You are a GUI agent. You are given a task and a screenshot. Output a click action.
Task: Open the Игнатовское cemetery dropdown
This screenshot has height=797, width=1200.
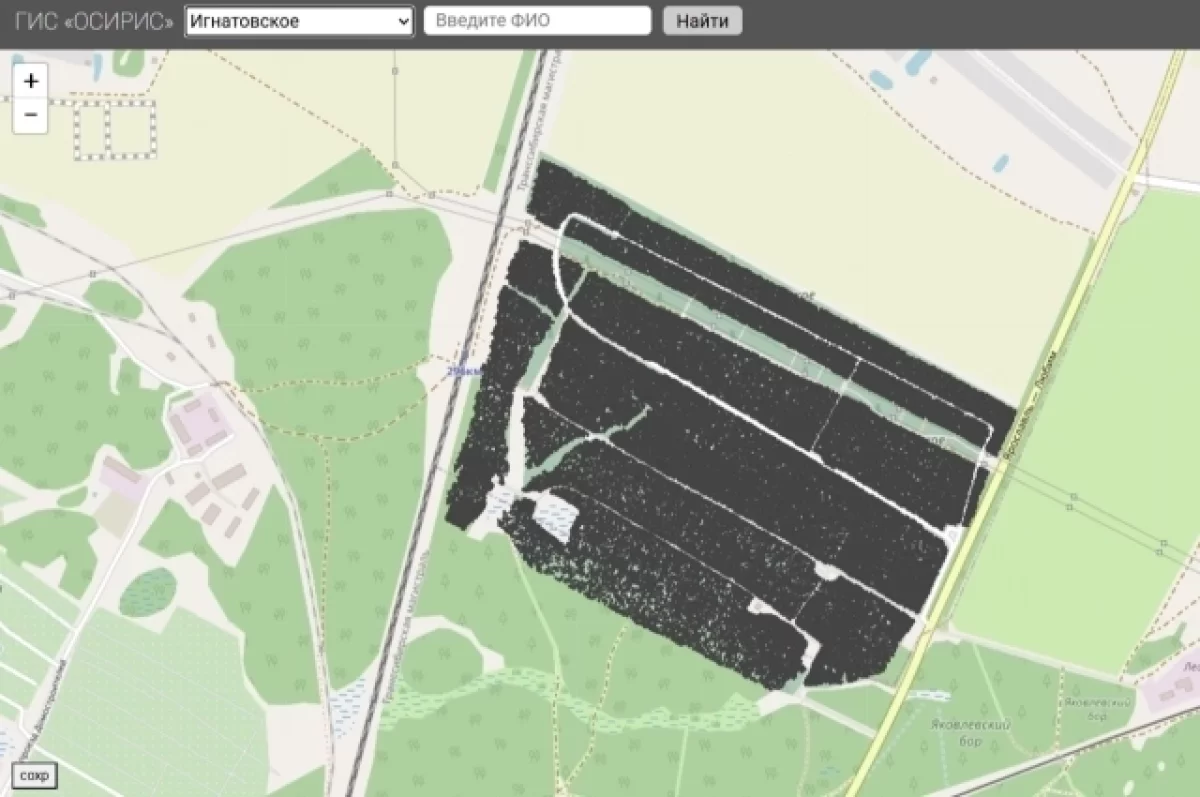click(298, 21)
